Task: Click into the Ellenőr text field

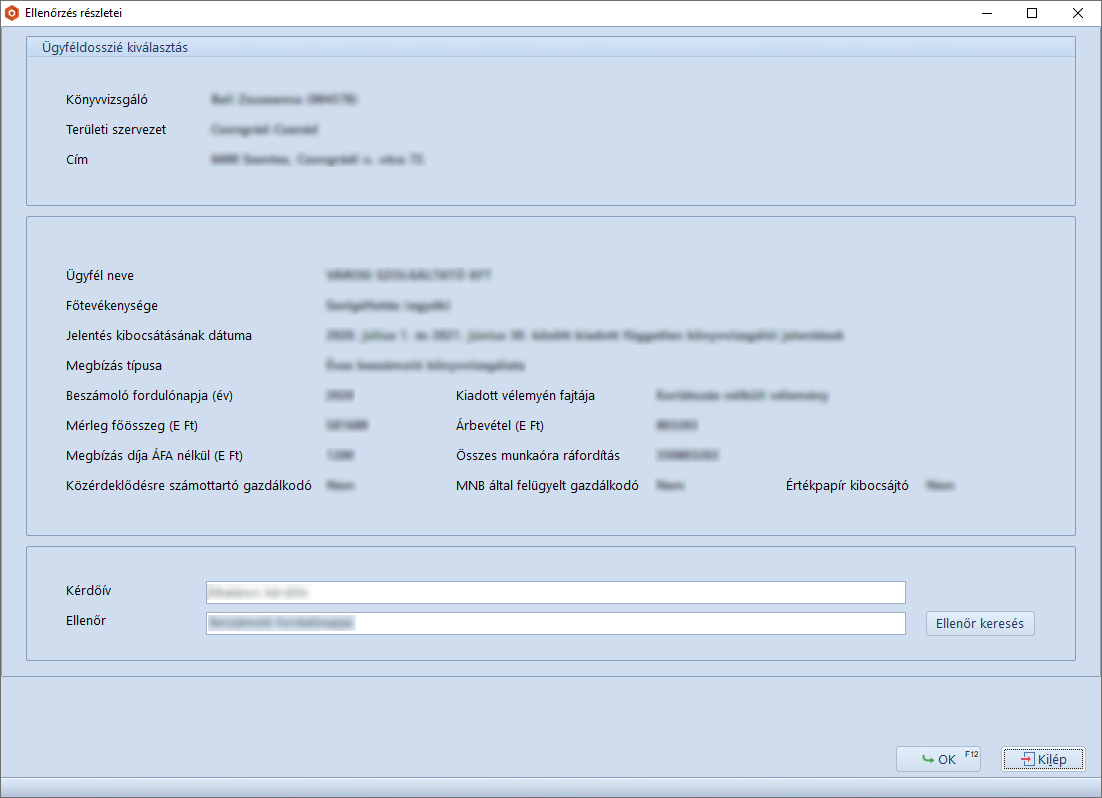Action: [555, 623]
